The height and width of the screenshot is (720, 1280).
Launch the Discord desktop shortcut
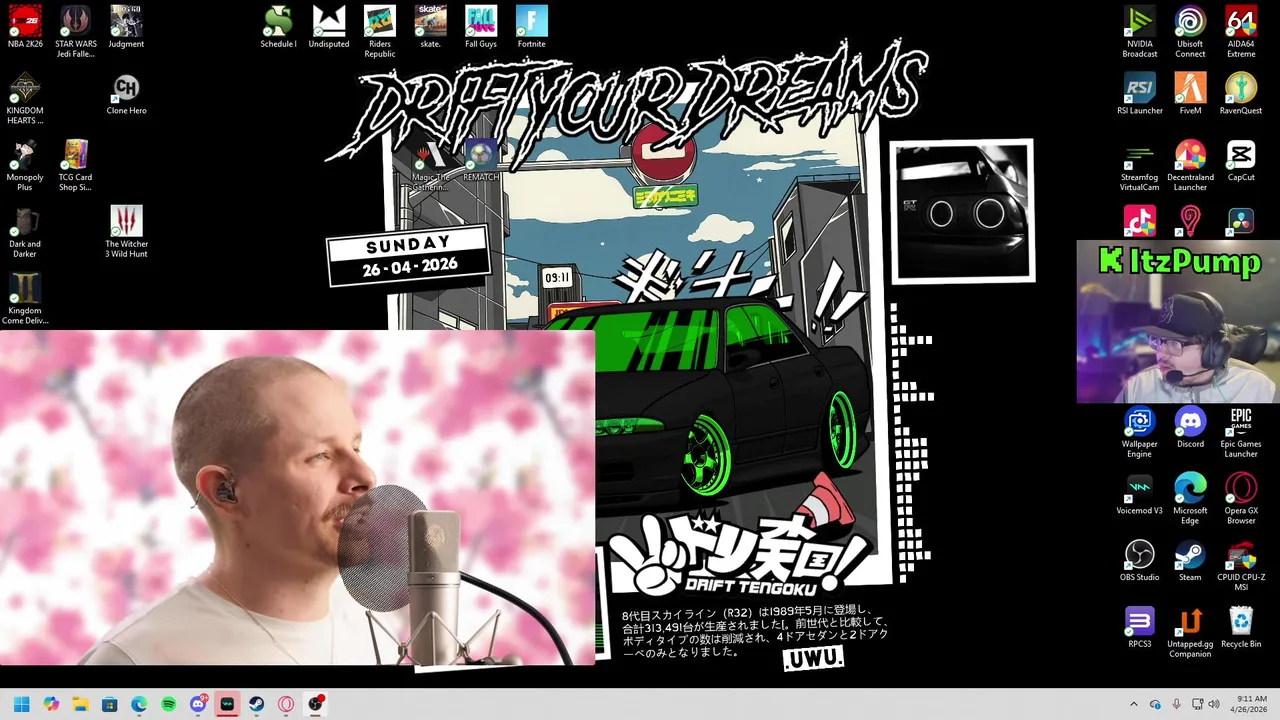1190,427
